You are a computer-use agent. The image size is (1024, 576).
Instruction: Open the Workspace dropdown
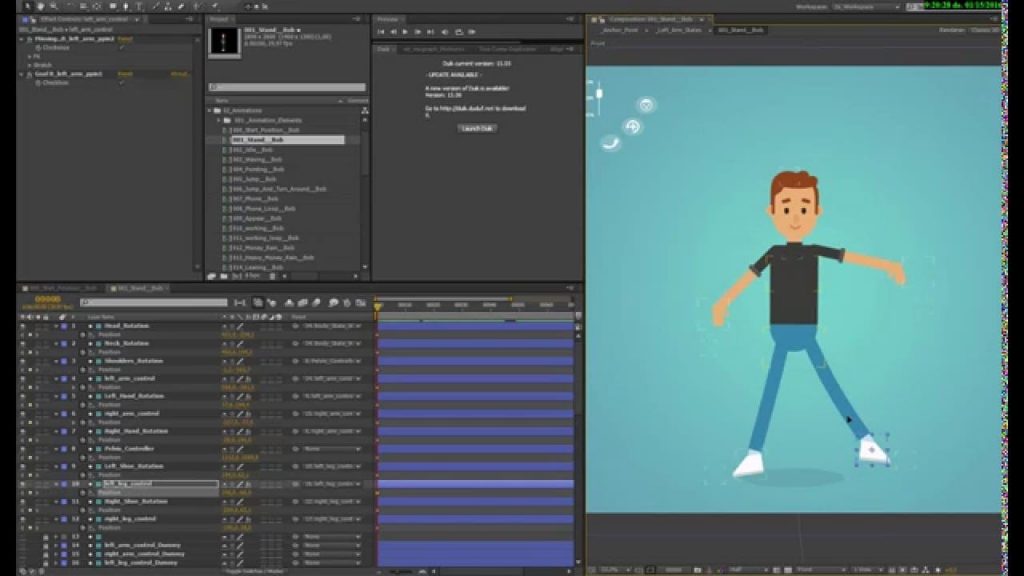coord(866,7)
